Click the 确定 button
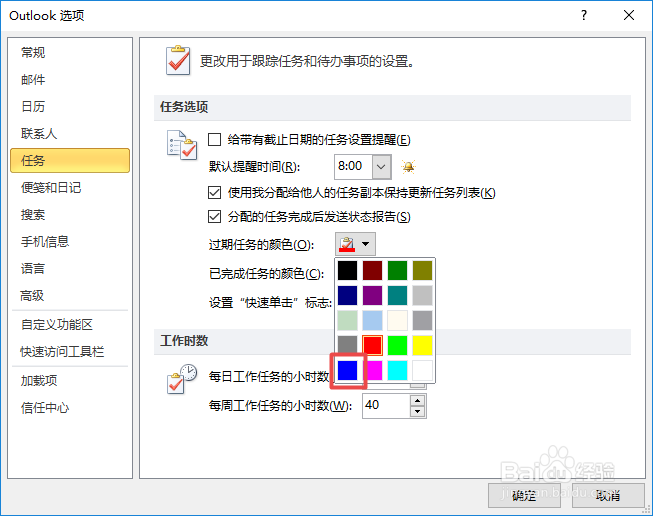 pyautogui.click(x=524, y=496)
